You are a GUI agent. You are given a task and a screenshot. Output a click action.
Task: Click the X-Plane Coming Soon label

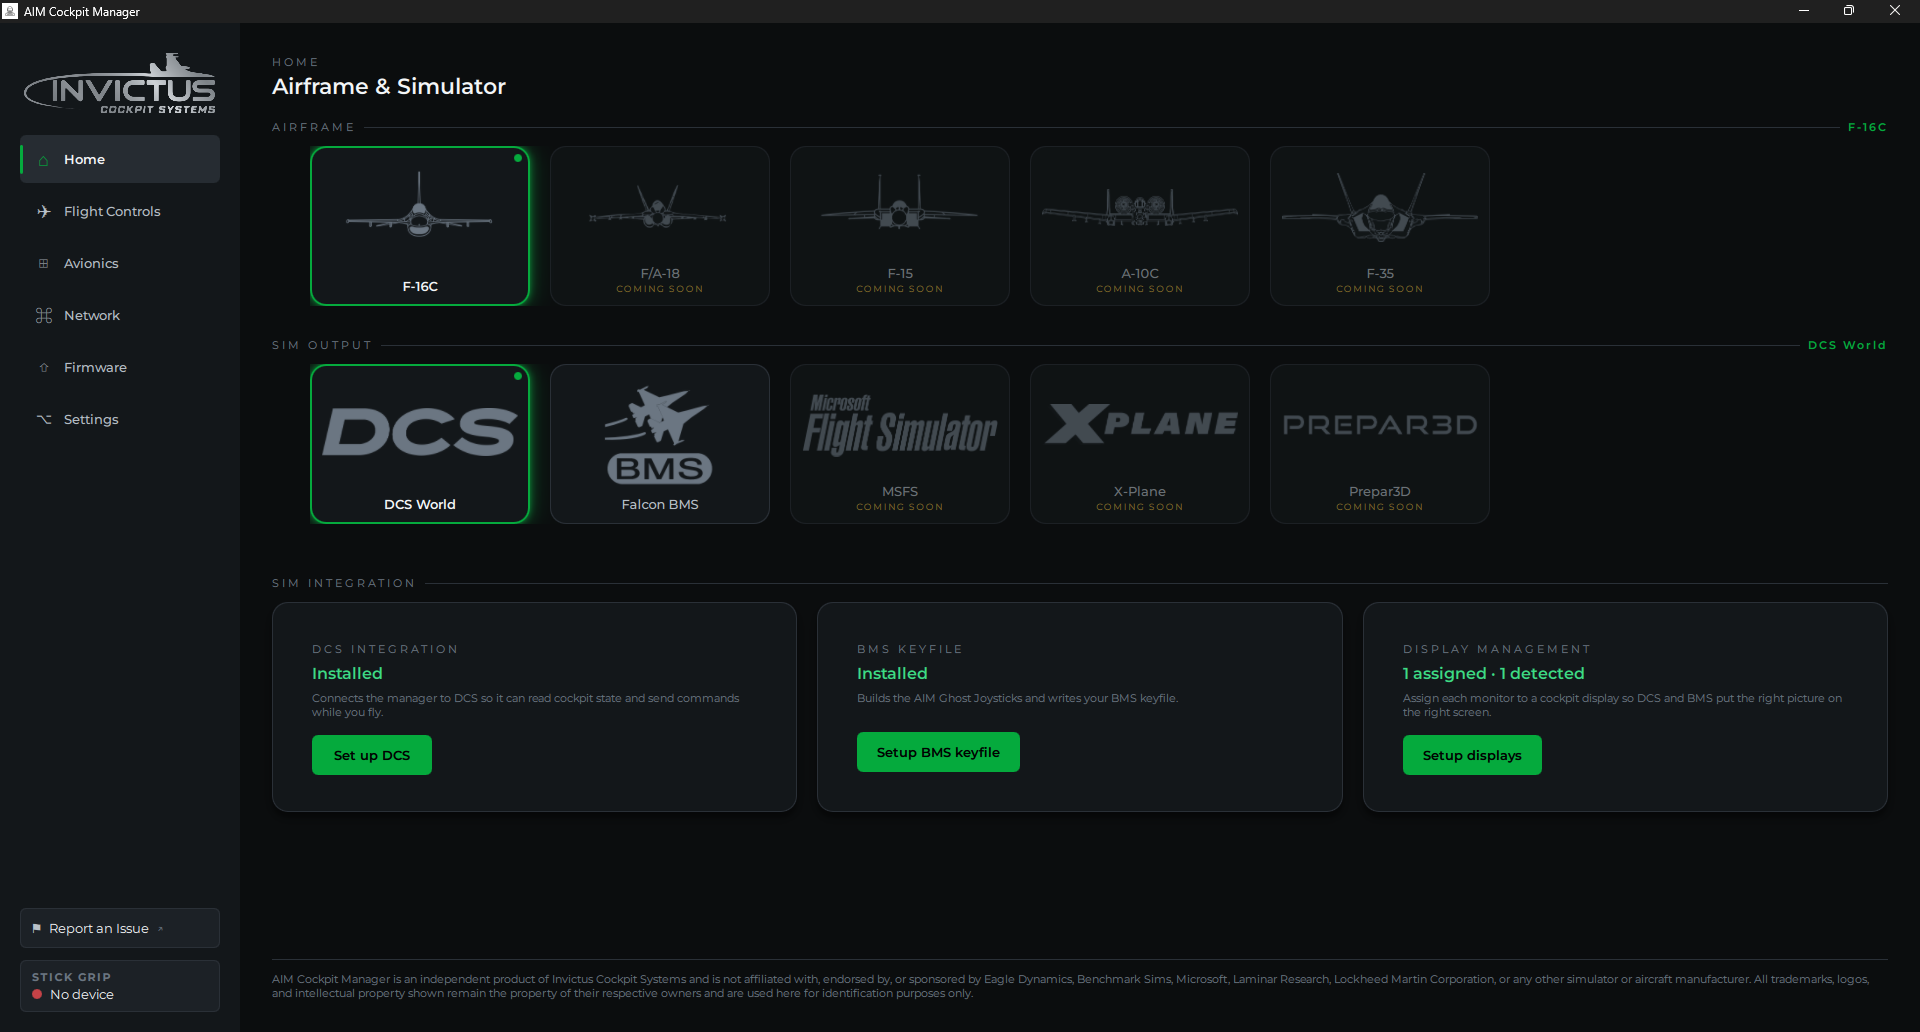pyautogui.click(x=1140, y=507)
